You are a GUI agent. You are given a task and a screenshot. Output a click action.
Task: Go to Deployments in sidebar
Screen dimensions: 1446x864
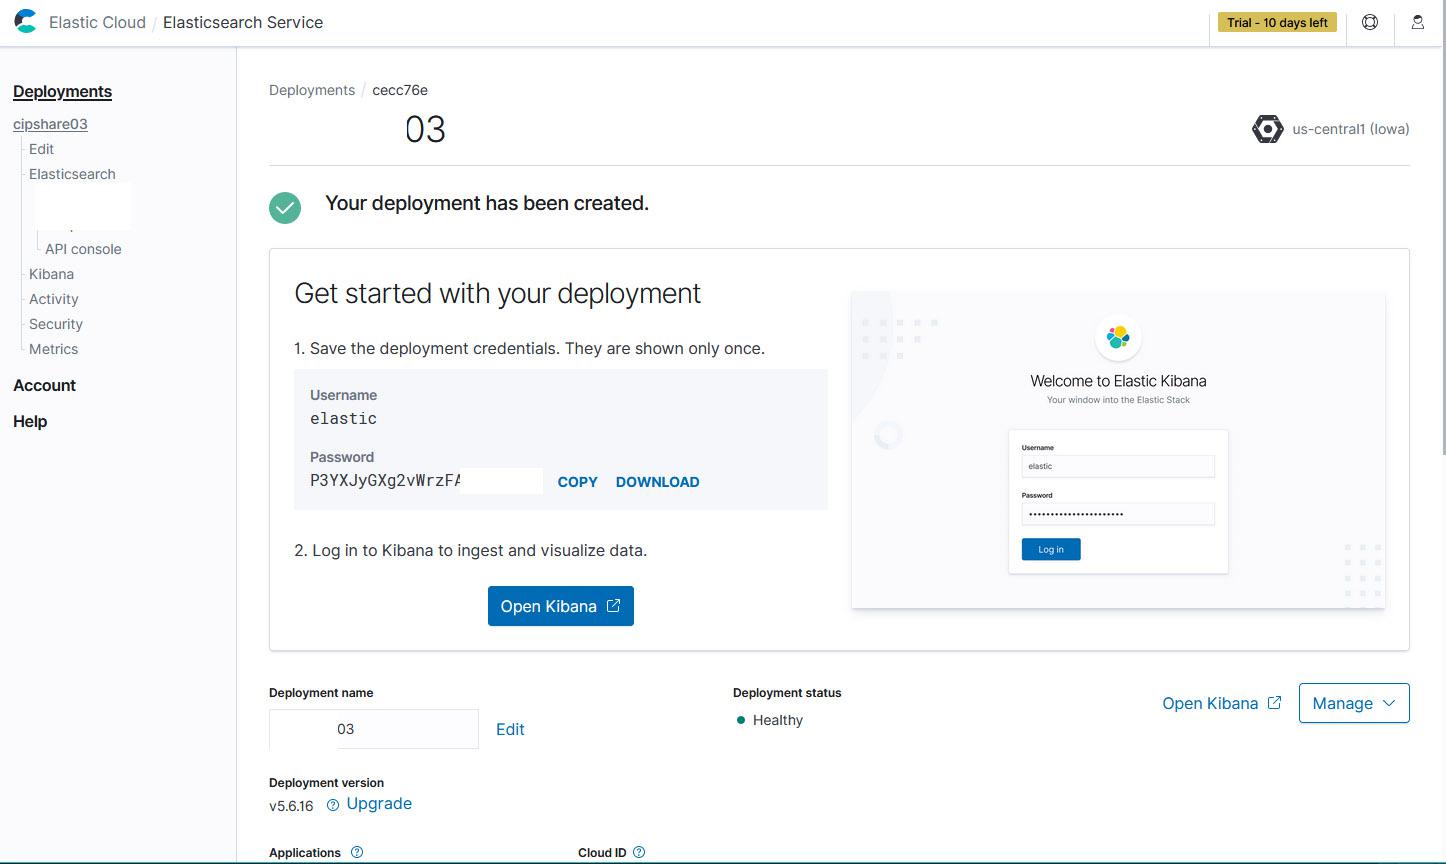[x=62, y=92]
